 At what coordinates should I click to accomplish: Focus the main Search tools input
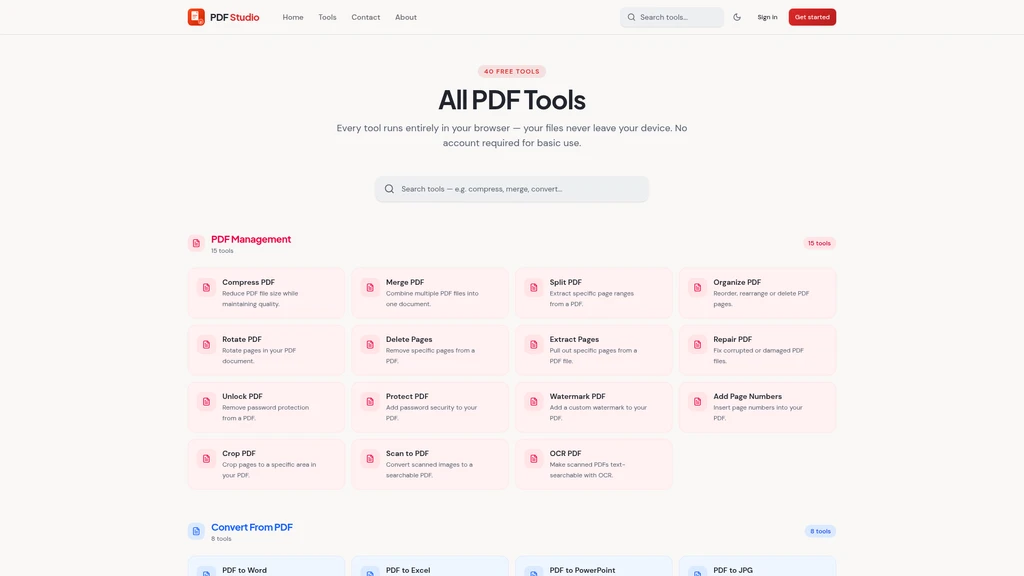click(512, 189)
